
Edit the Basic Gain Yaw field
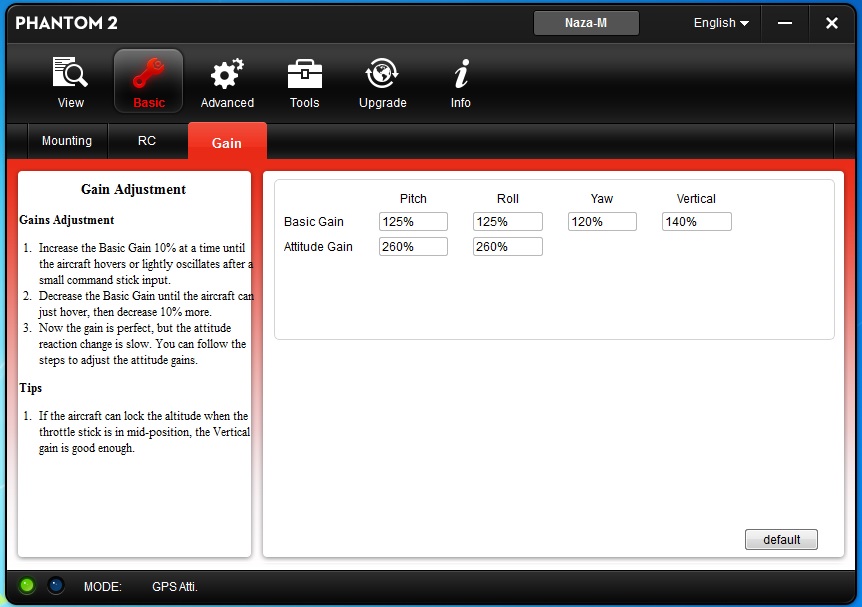tap(602, 222)
